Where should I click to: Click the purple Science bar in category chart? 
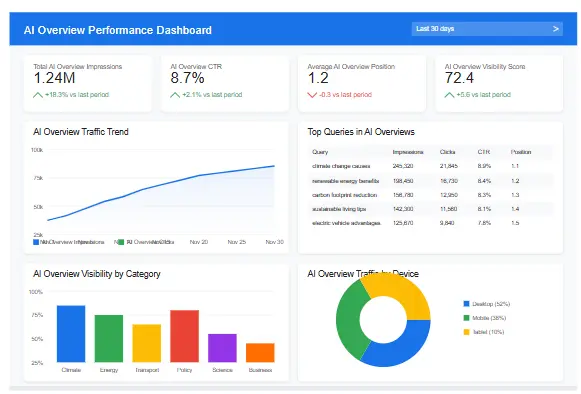pyautogui.click(x=222, y=348)
